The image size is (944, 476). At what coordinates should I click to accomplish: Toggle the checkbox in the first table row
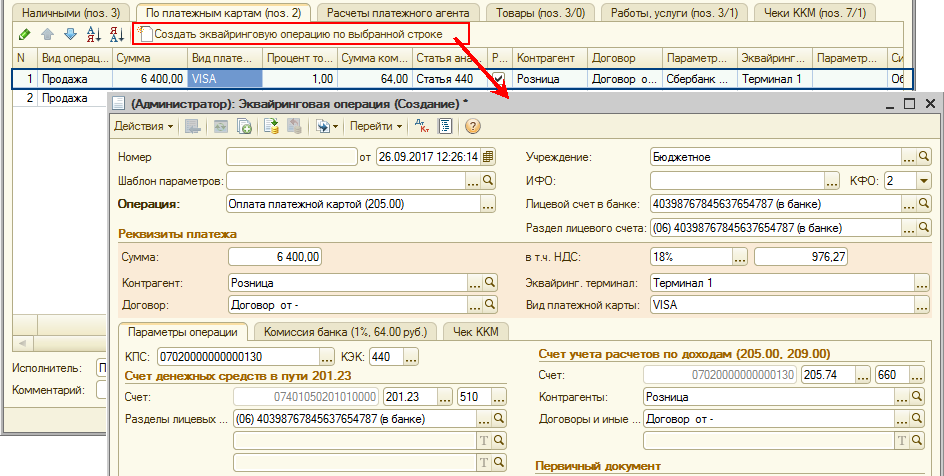point(498,78)
